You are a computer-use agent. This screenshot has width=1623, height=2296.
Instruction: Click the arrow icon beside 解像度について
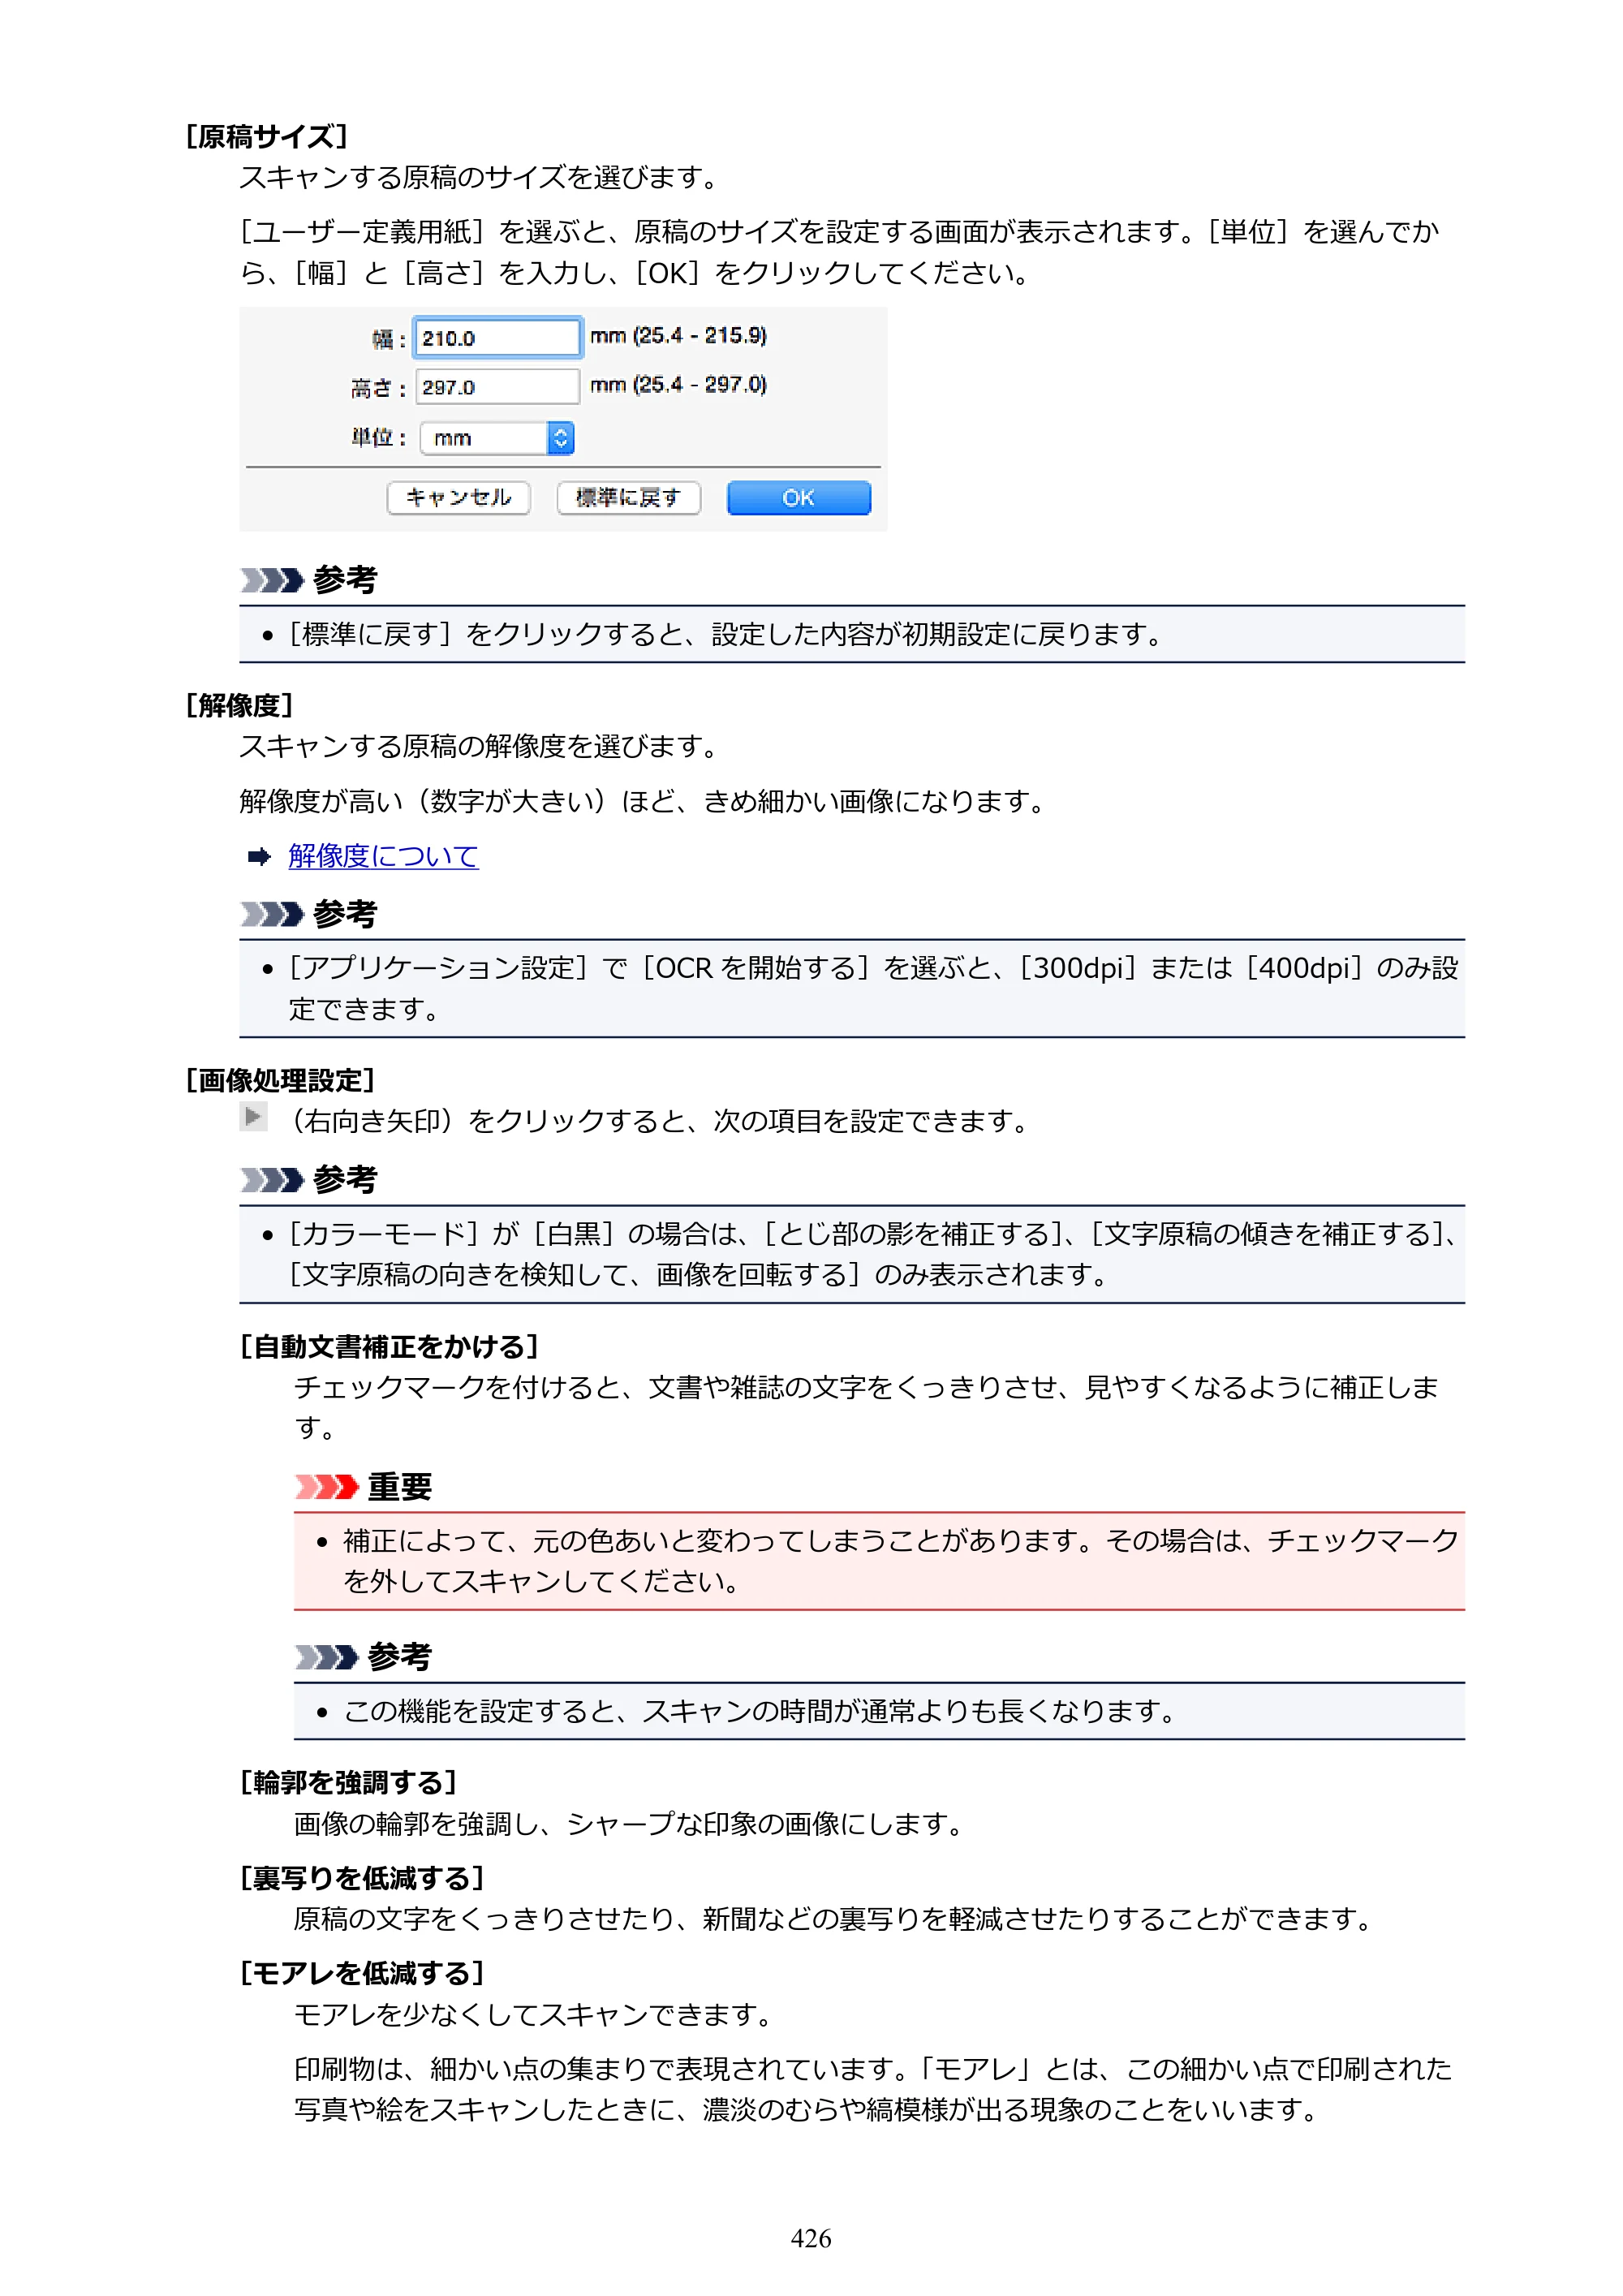(x=259, y=856)
